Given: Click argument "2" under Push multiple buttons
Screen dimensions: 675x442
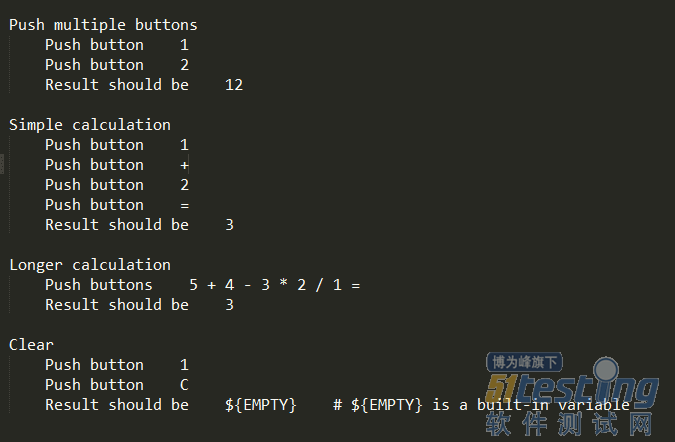Looking at the screenshot, I should pos(185,65).
